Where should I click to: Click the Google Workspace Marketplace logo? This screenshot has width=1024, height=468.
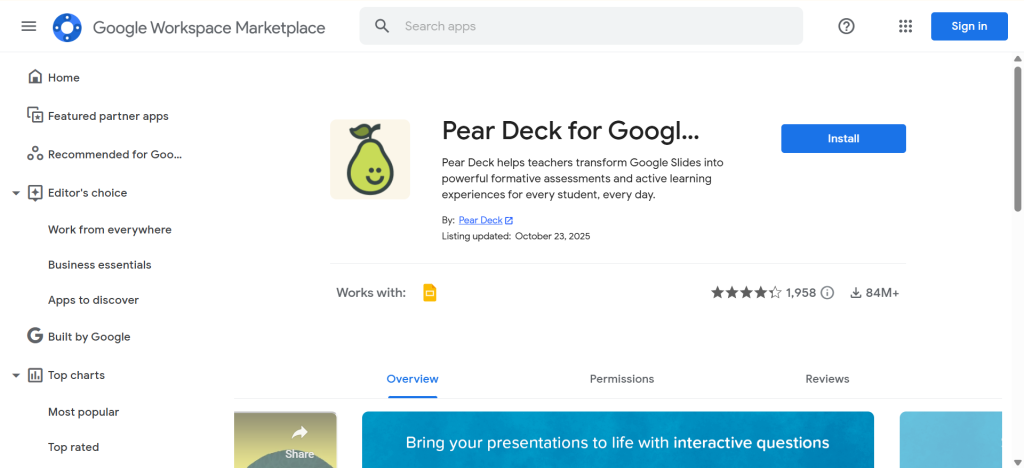point(67,27)
